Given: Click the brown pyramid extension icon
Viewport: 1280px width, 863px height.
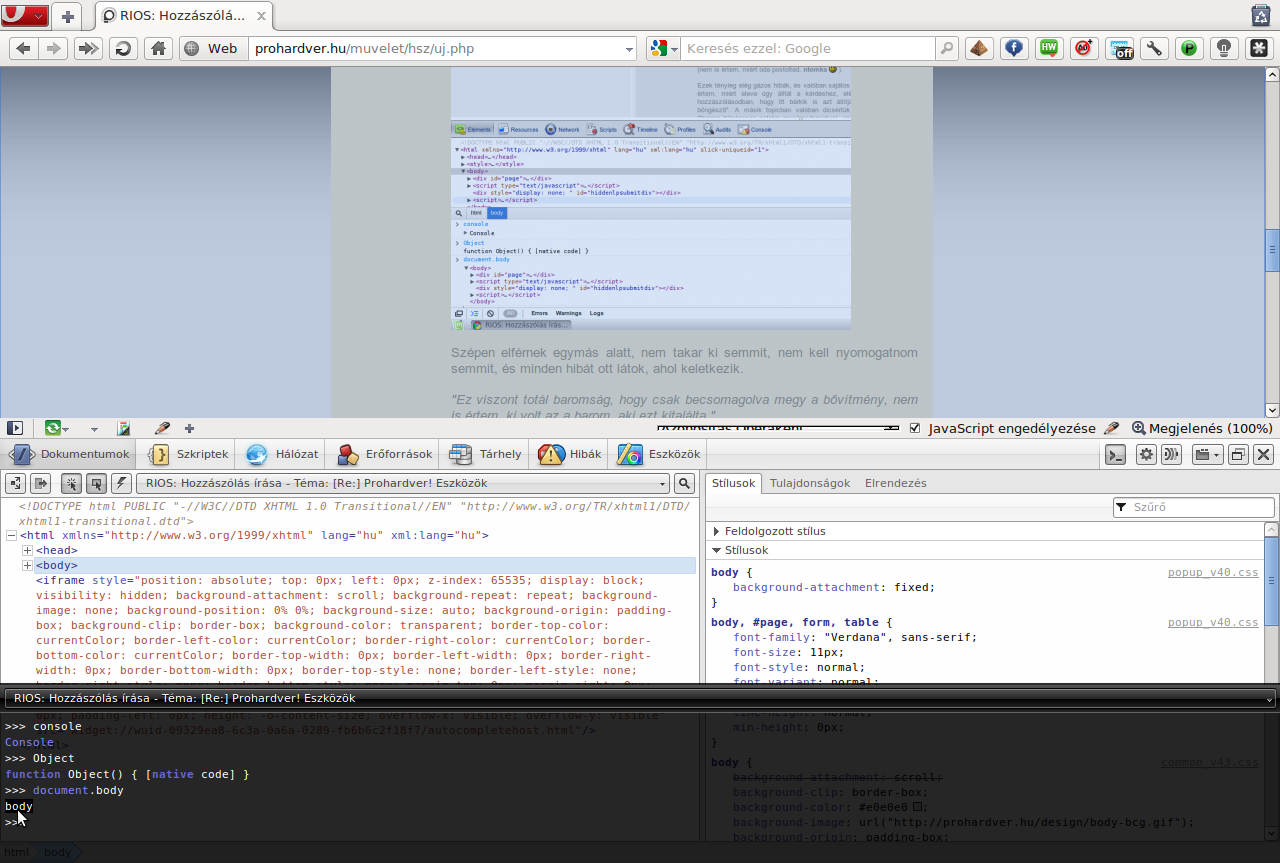Looking at the screenshot, I should click(978, 47).
